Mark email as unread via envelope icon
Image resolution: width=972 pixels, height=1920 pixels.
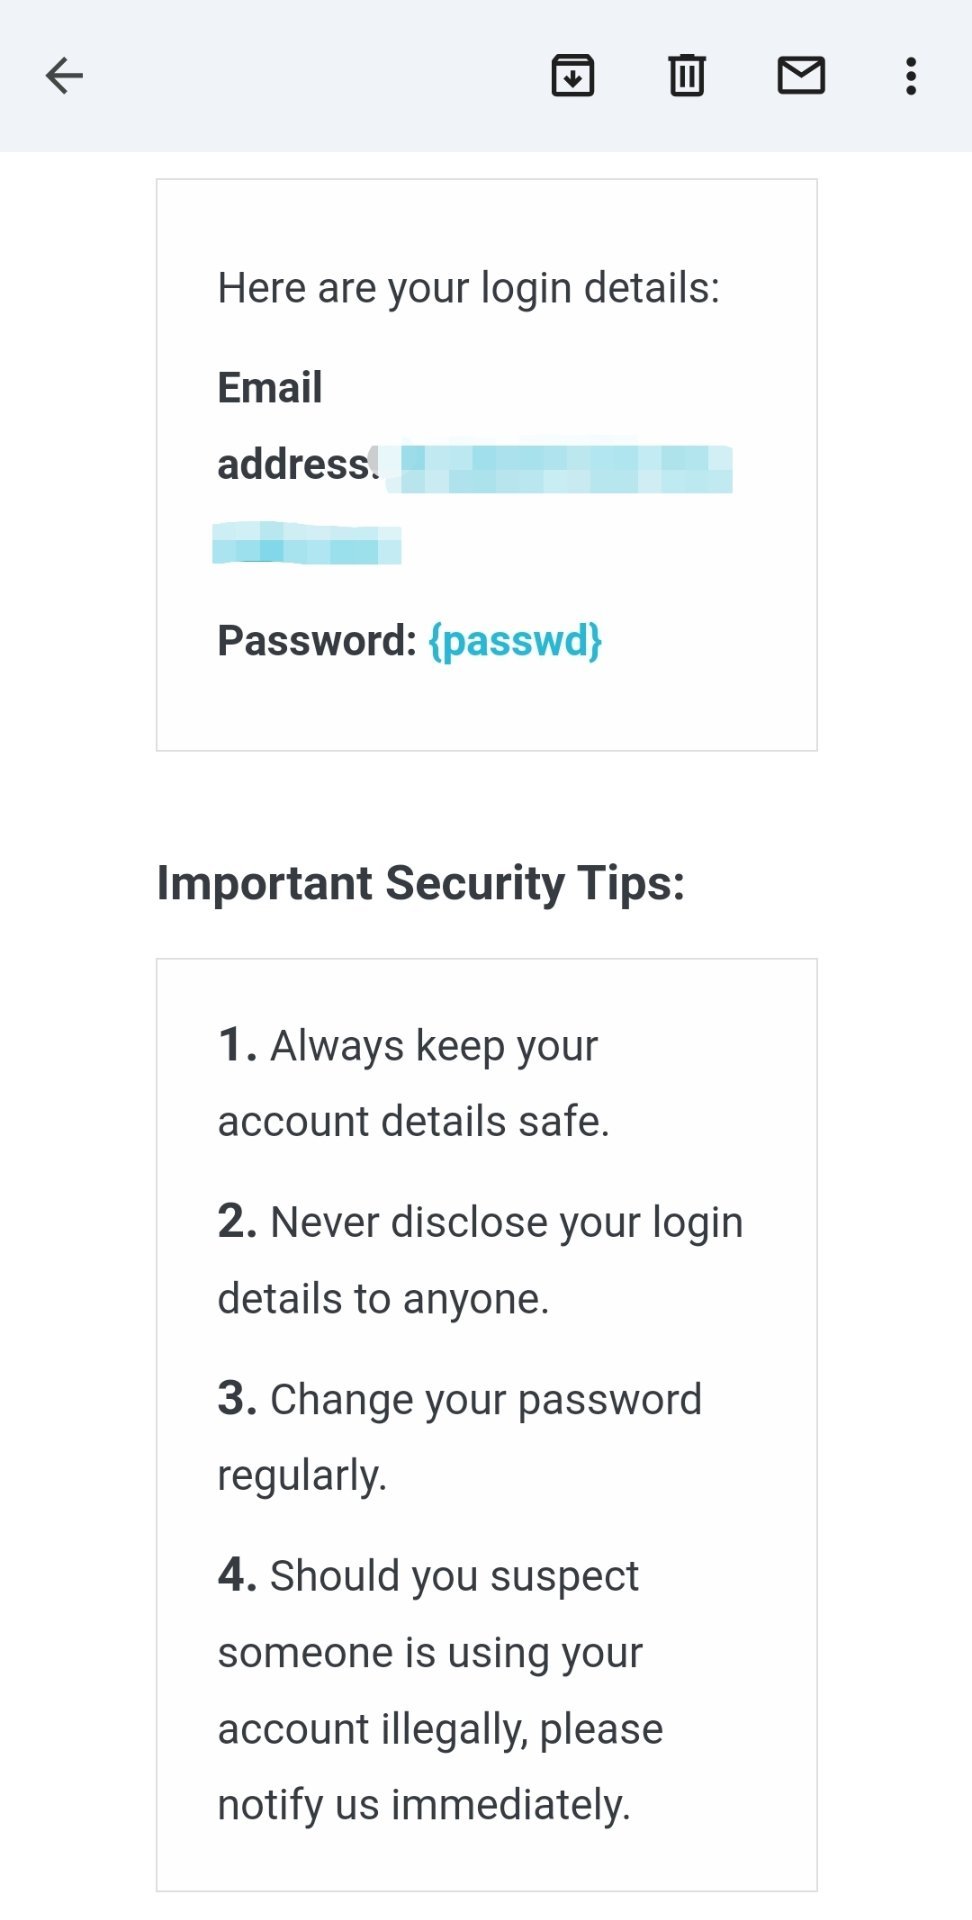(x=801, y=76)
